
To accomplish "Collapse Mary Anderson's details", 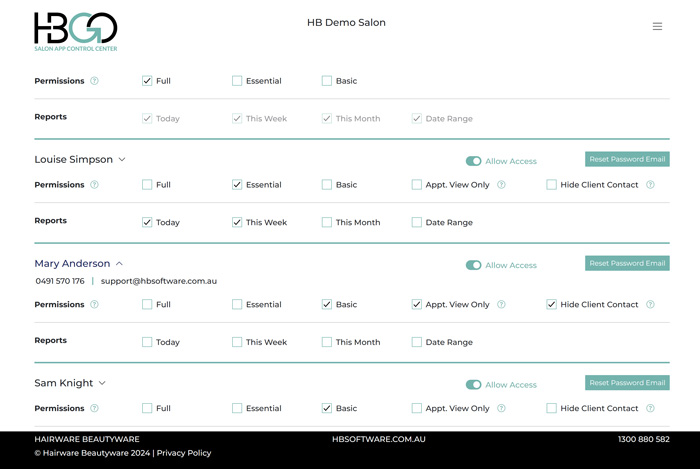I will pyautogui.click(x=119, y=264).
